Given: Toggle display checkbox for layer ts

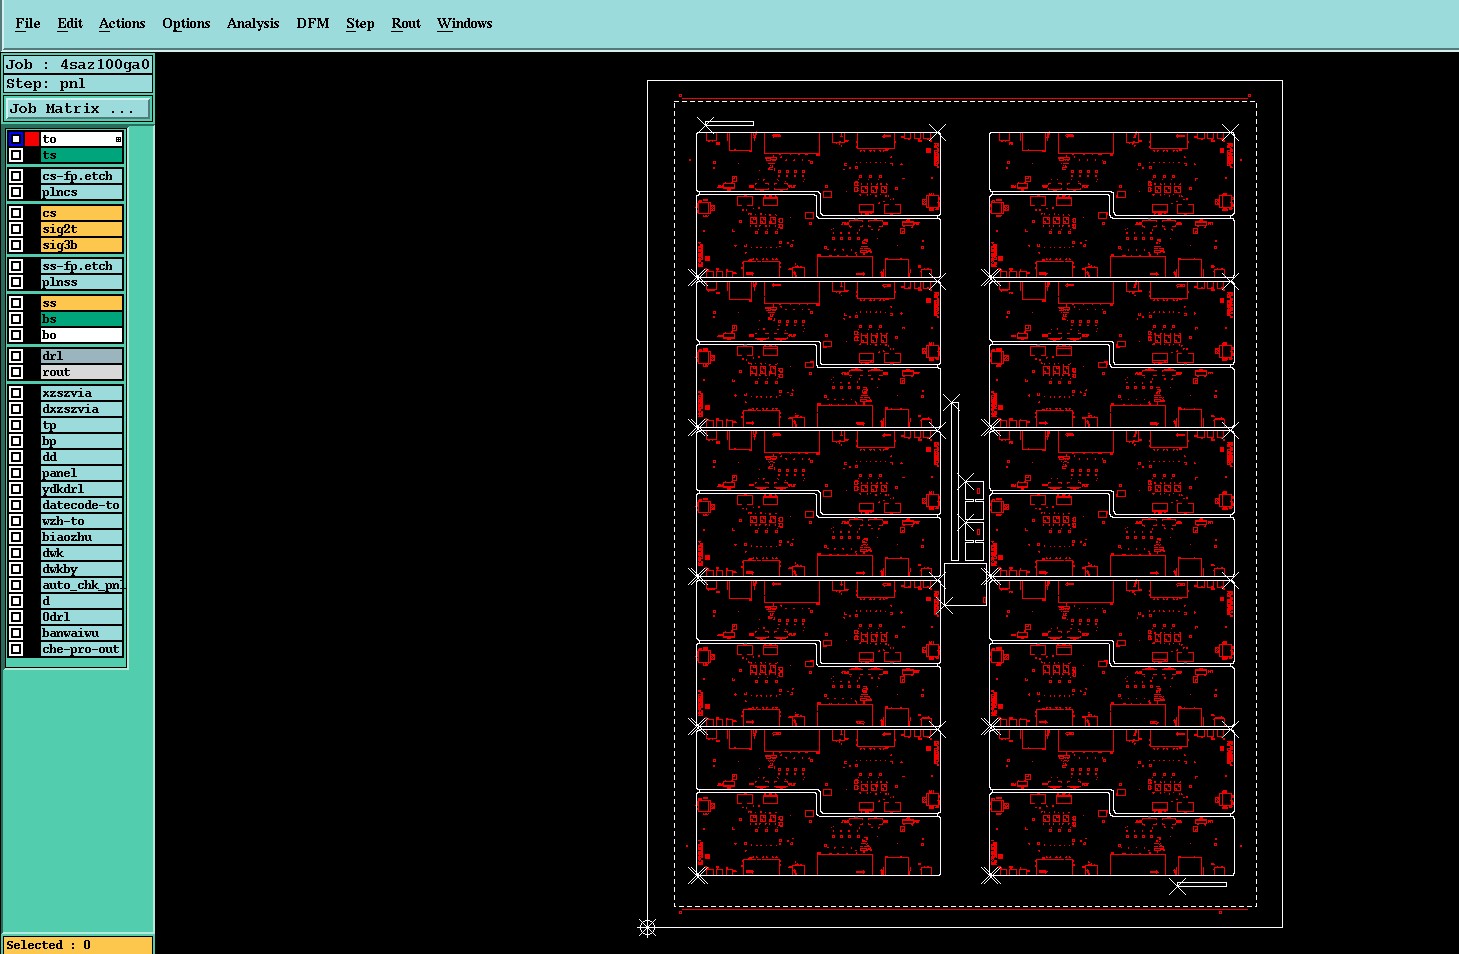Looking at the screenshot, I should 16,155.
